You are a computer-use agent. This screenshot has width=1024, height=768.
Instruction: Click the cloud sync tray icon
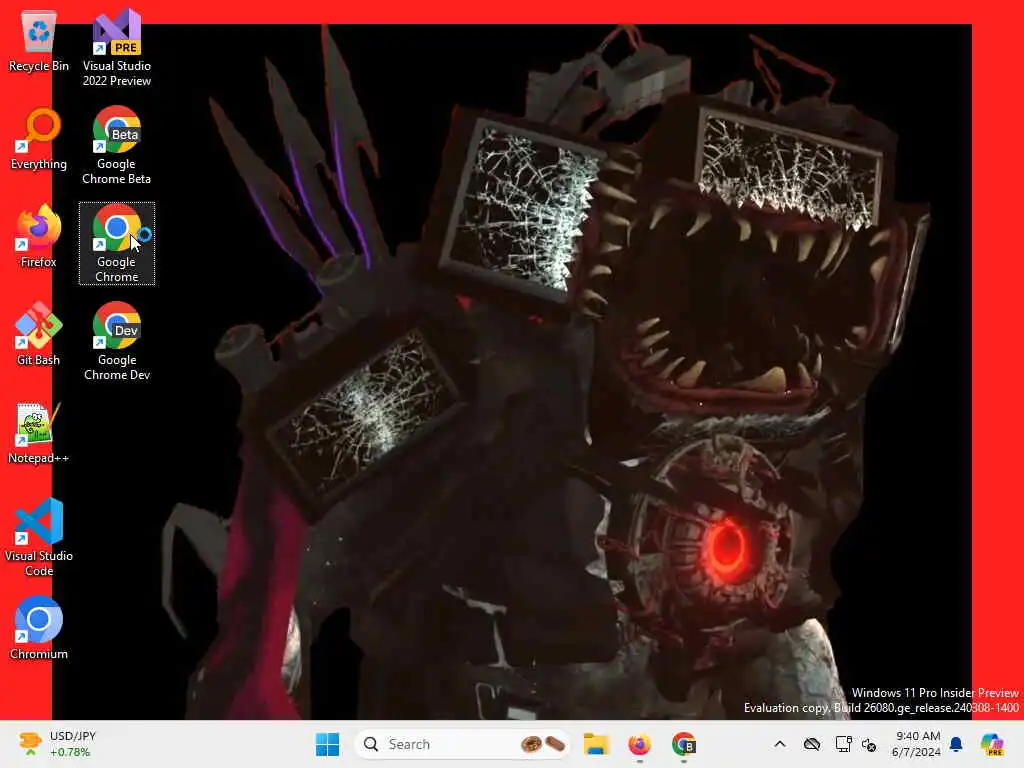click(812, 744)
